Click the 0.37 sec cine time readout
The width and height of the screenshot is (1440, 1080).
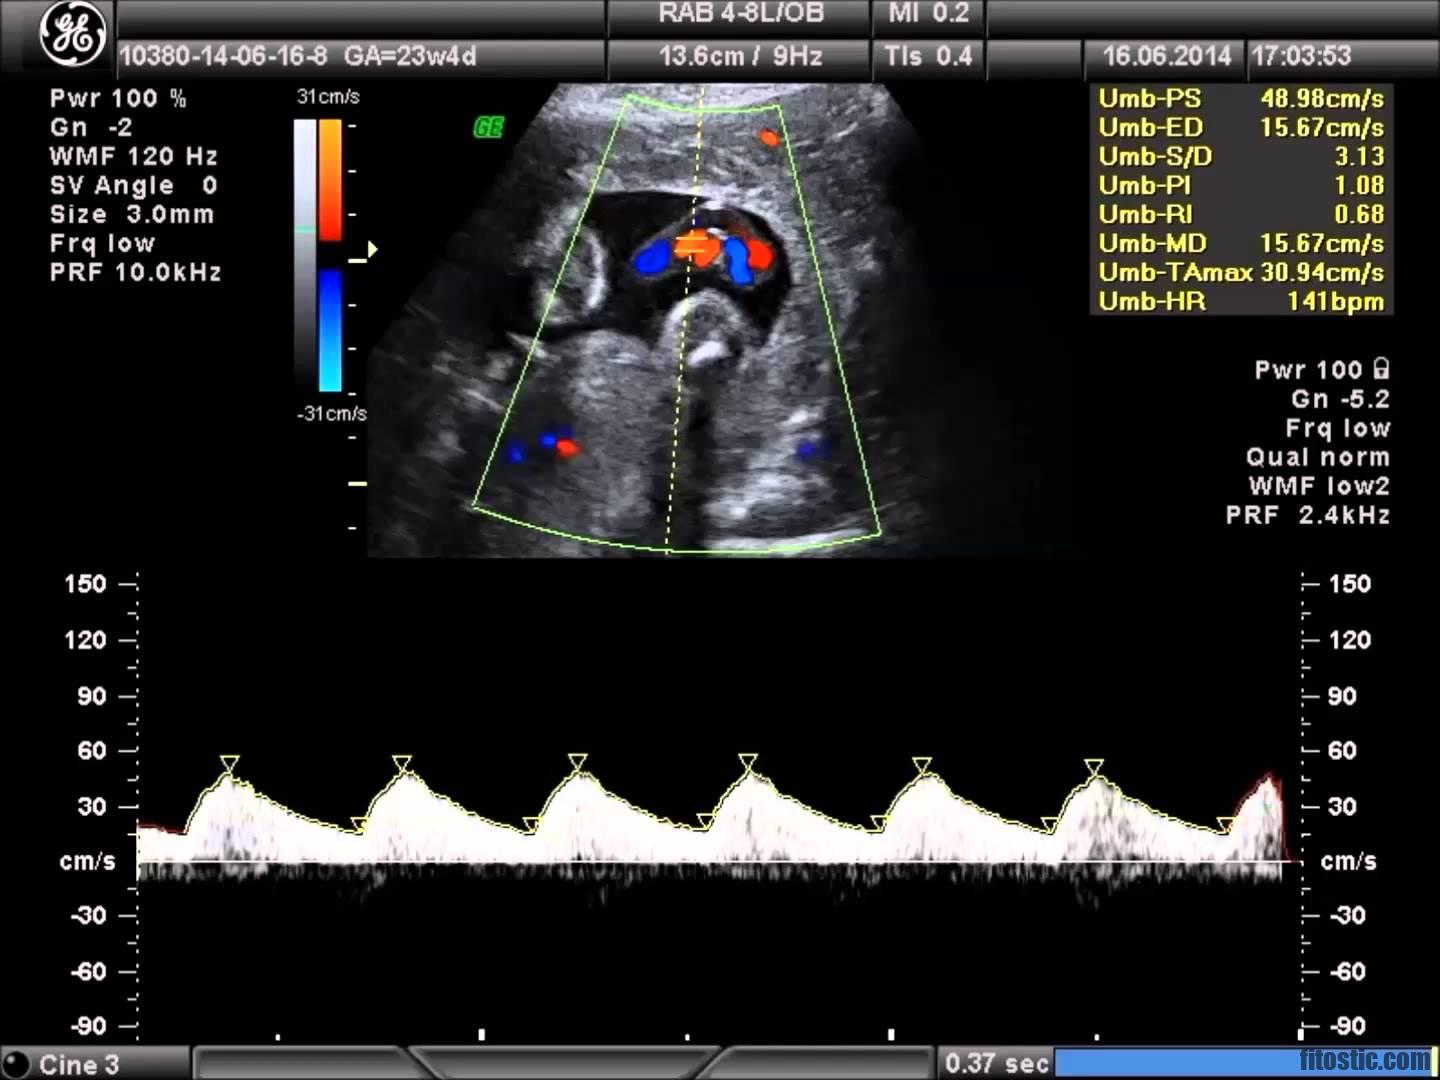click(997, 1063)
